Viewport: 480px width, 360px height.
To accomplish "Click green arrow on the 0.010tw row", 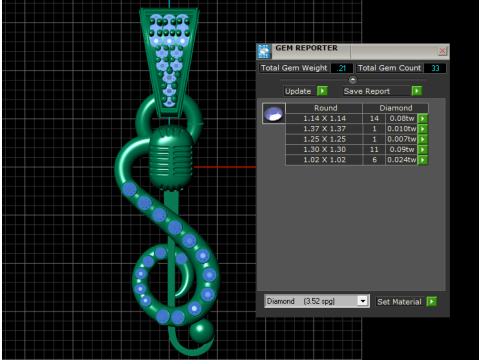I will (423, 129).
